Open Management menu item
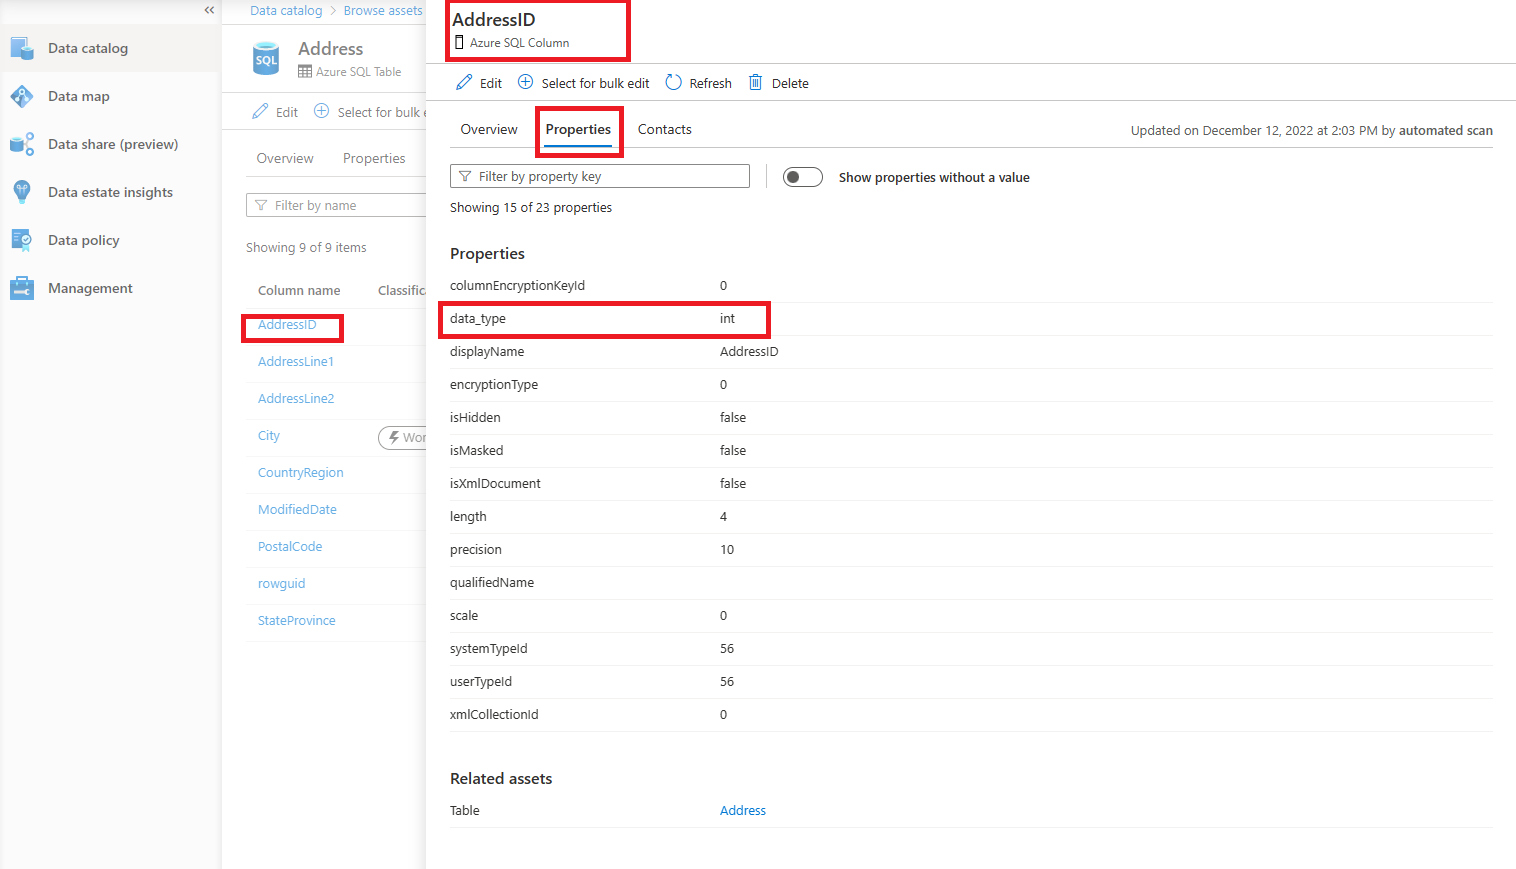The width and height of the screenshot is (1516, 869). point(90,288)
